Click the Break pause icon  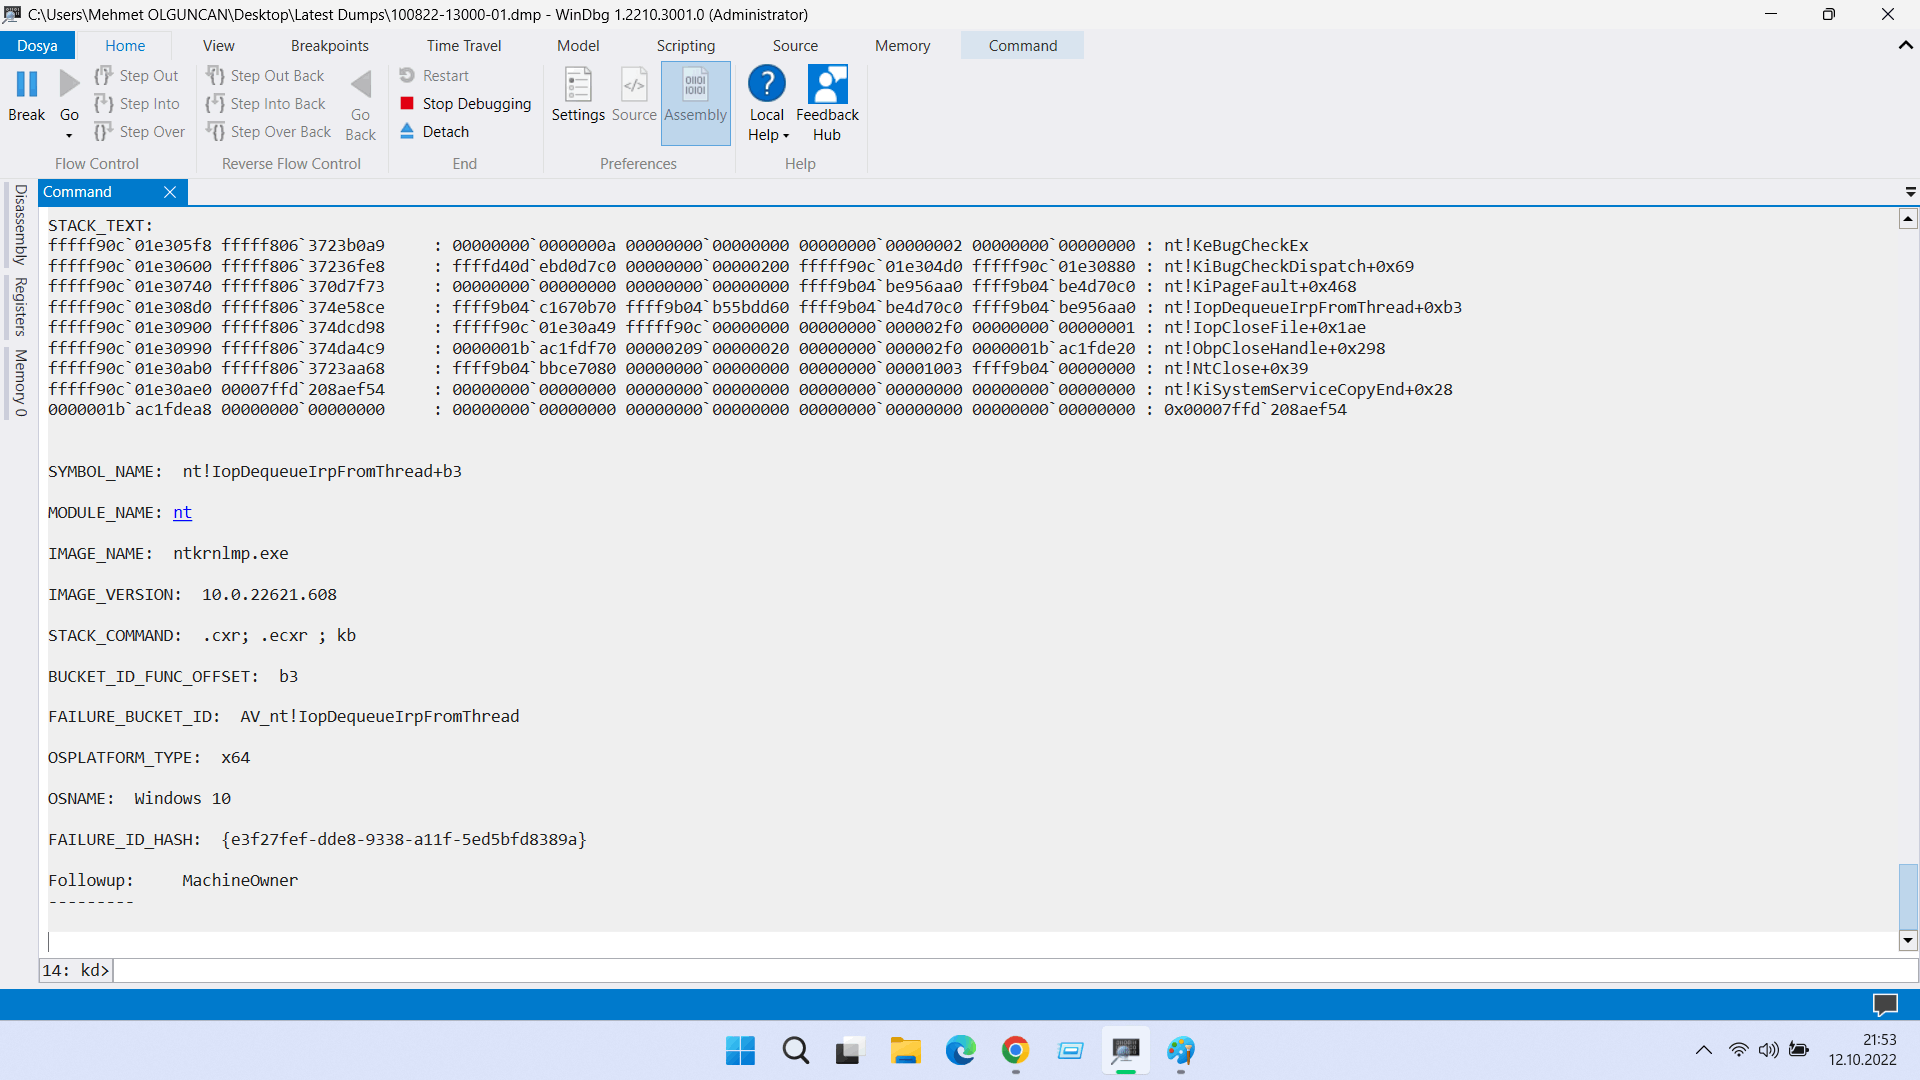[27, 84]
